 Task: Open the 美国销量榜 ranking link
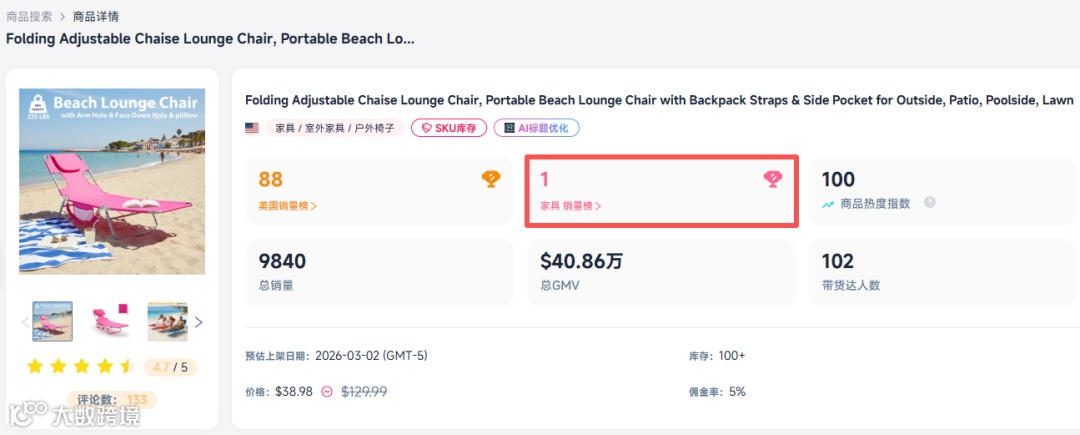tap(288, 206)
